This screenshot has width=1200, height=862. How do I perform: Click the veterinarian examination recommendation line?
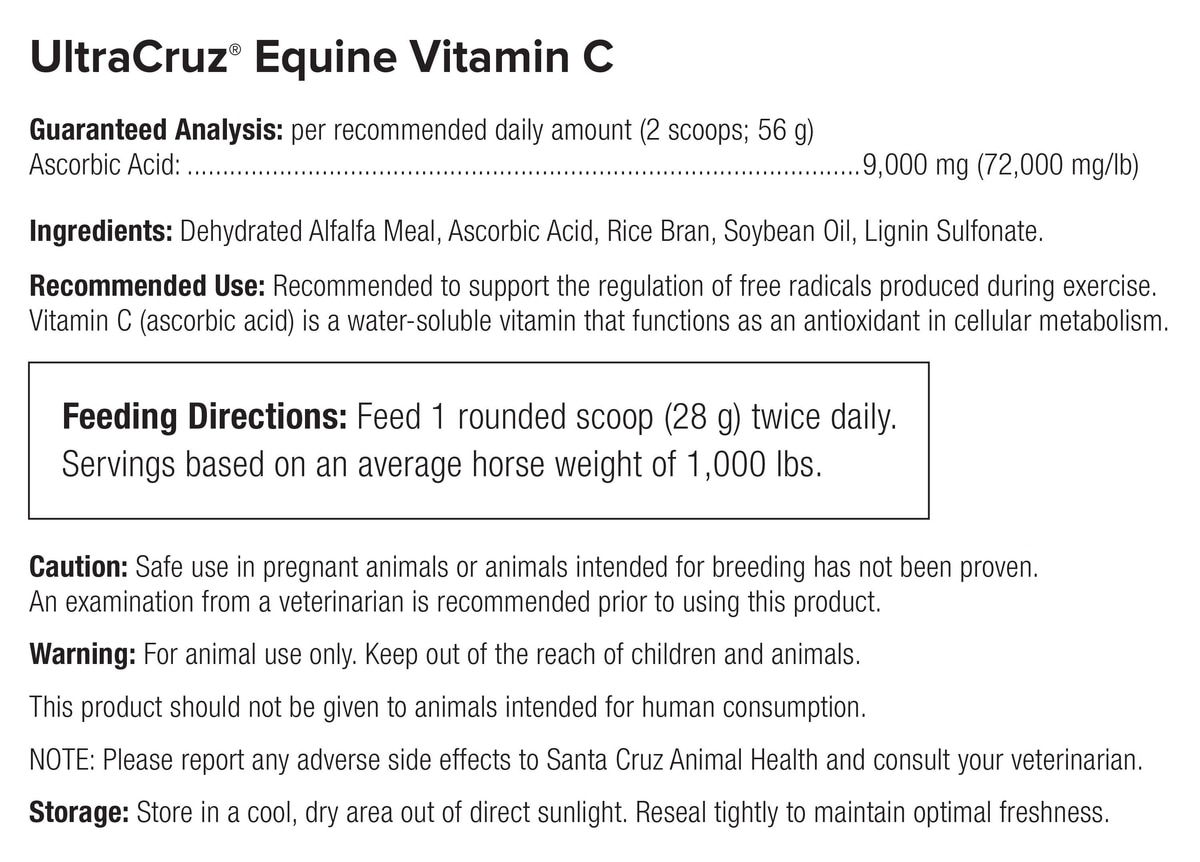point(455,602)
